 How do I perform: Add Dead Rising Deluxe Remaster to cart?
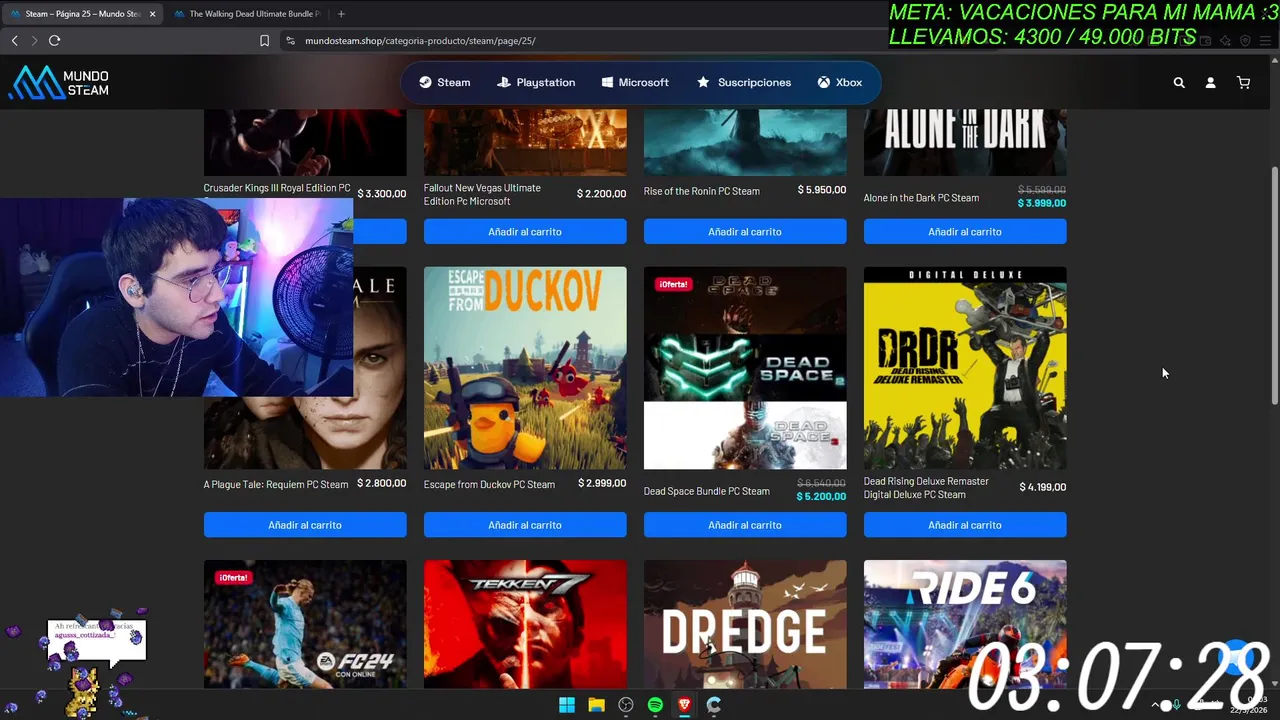tap(965, 525)
